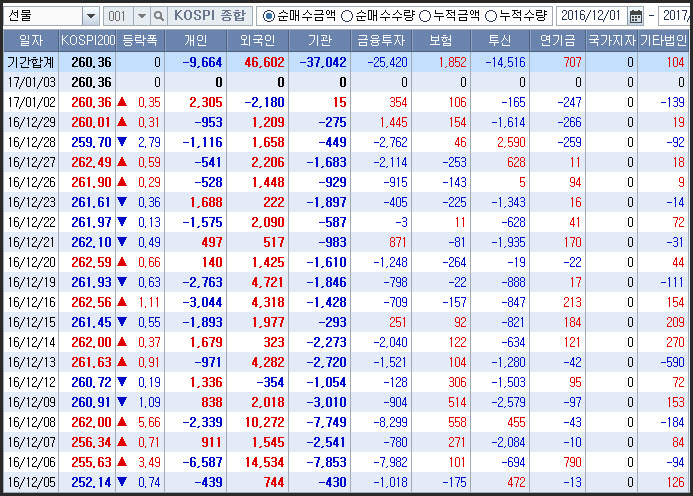The image size is (693, 496).
Task: Click the 개인 column header
Action: pyautogui.click(x=195, y=41)
